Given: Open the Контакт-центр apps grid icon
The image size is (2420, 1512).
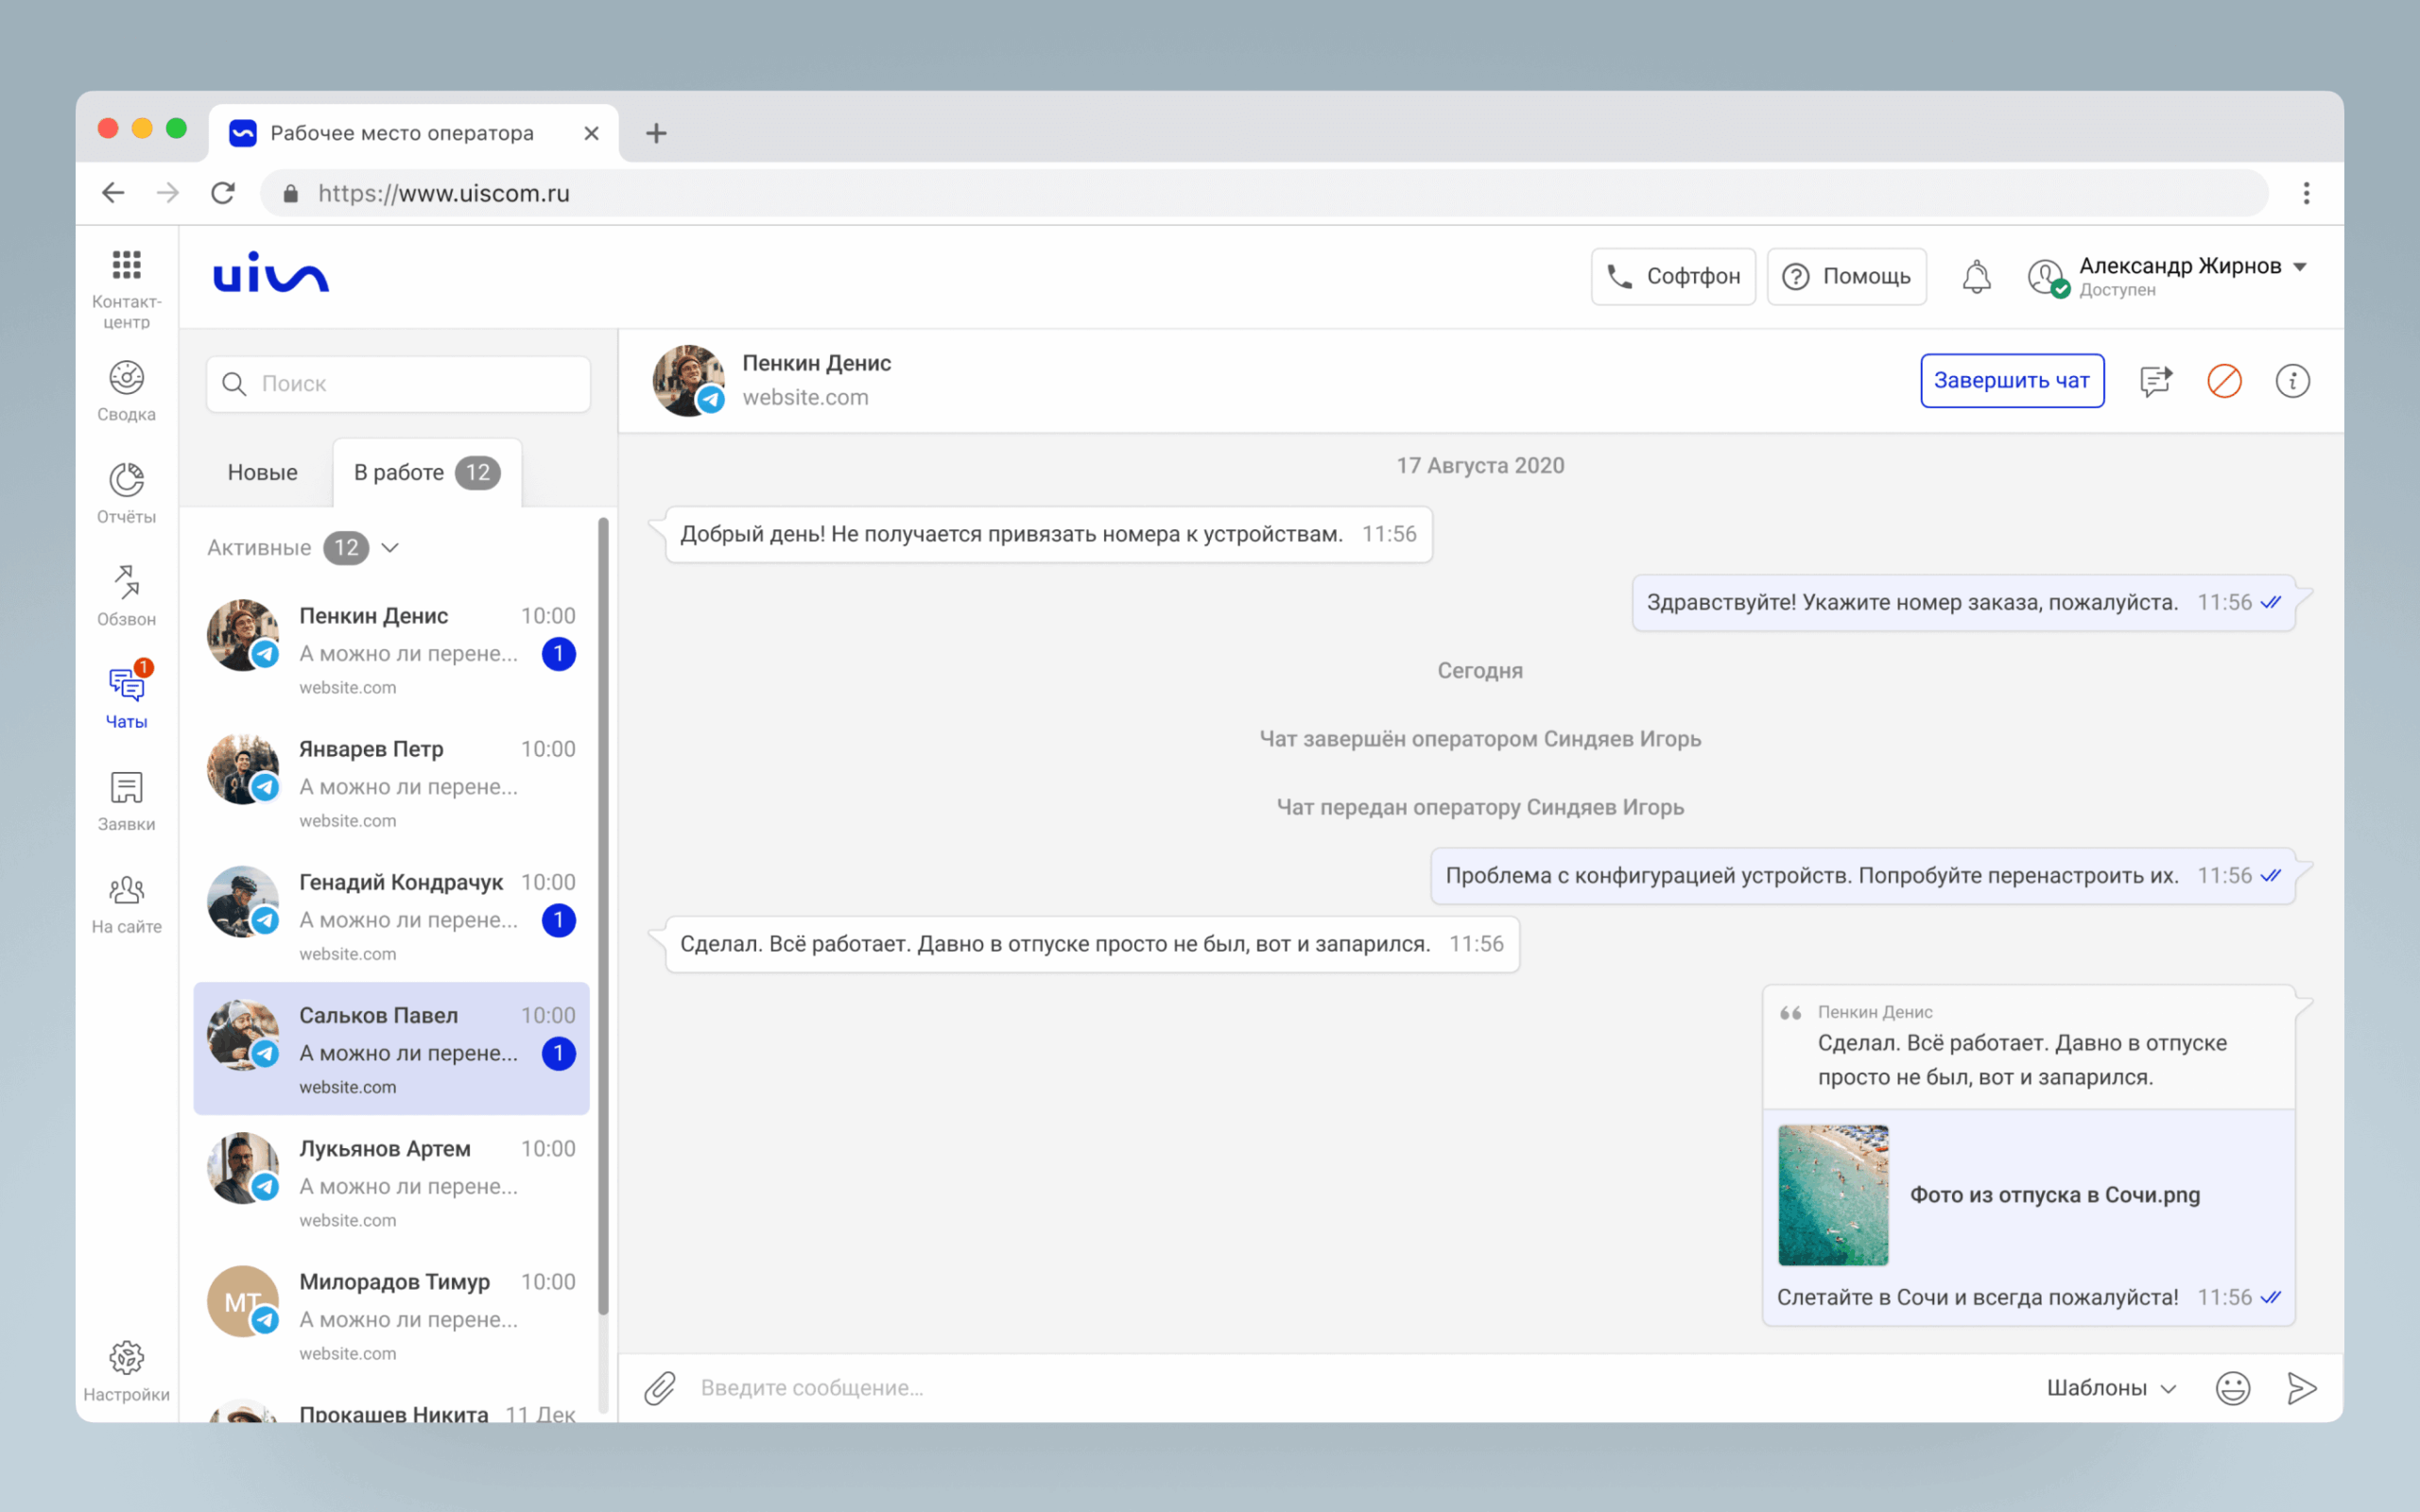Looking at the screenshot, I should pos(126,265).
